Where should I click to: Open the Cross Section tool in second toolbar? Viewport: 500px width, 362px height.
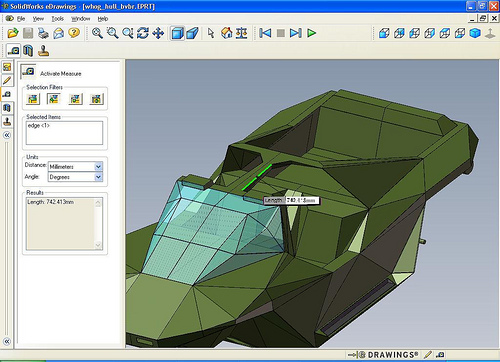click(28, 51)
